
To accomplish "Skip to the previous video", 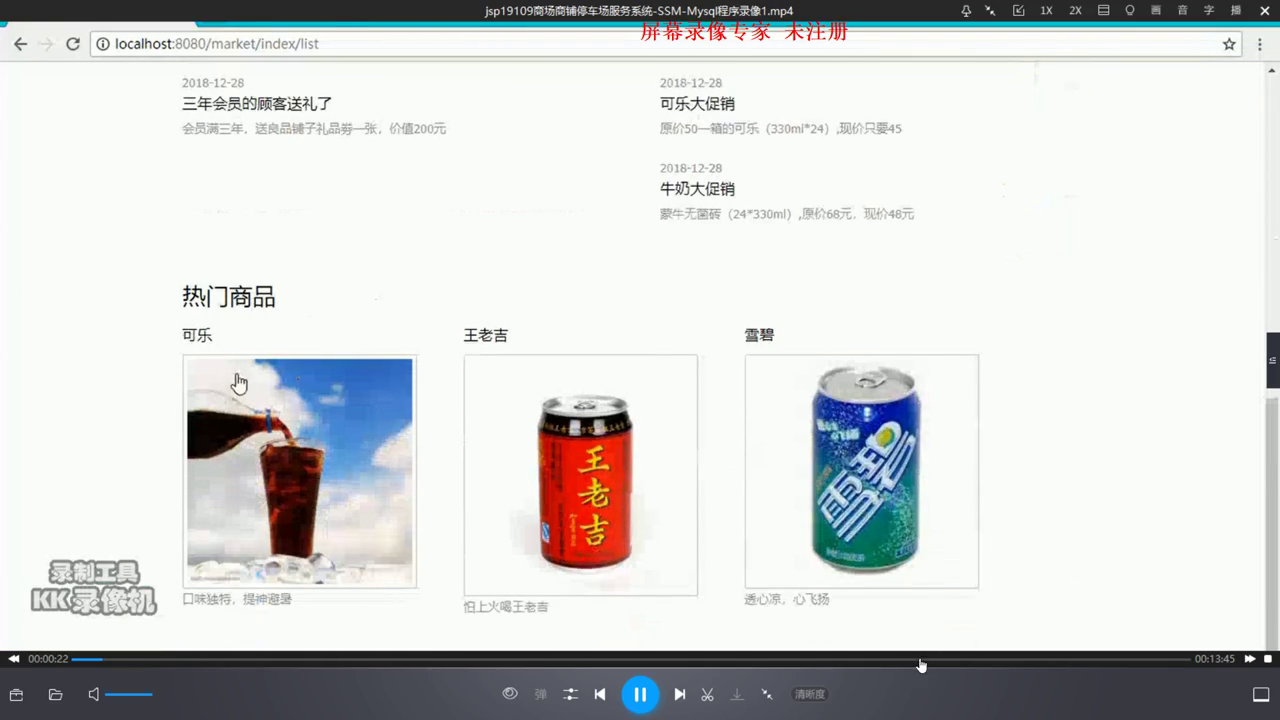I will click(600, 694).
